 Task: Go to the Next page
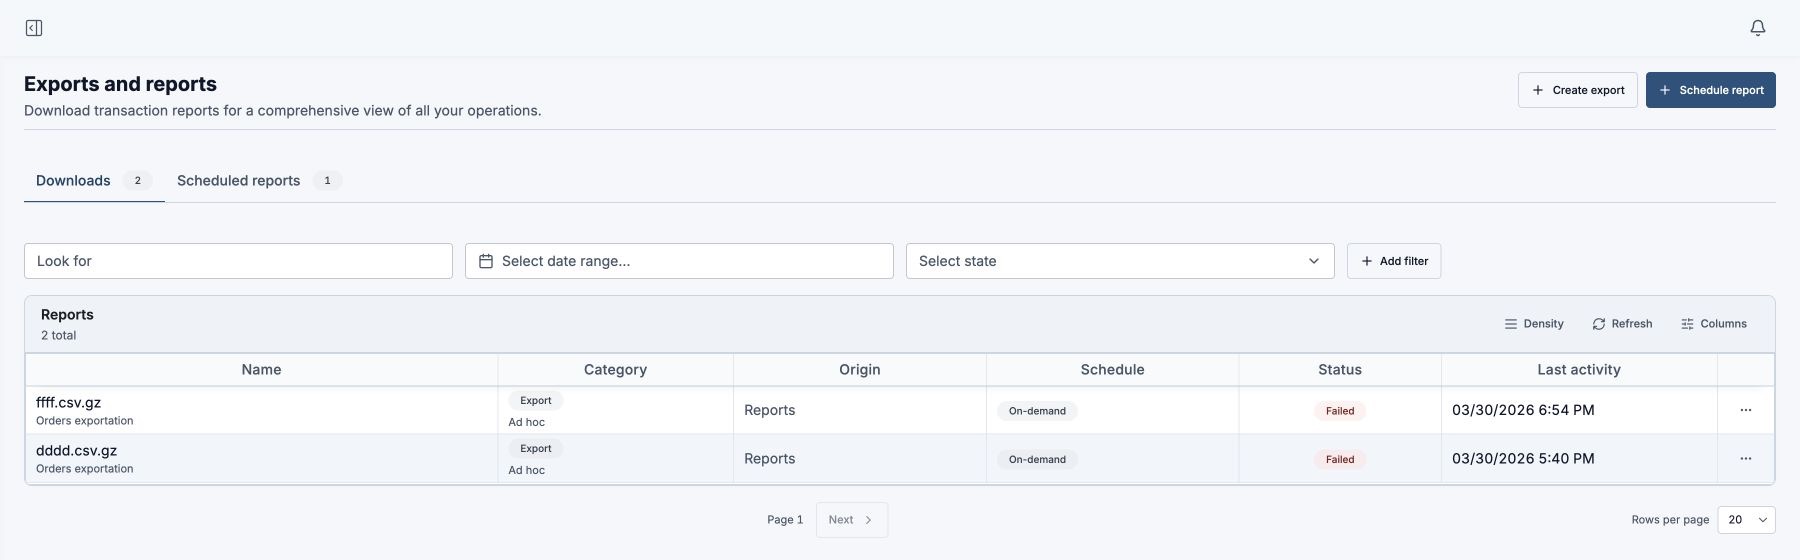point(852,520)
